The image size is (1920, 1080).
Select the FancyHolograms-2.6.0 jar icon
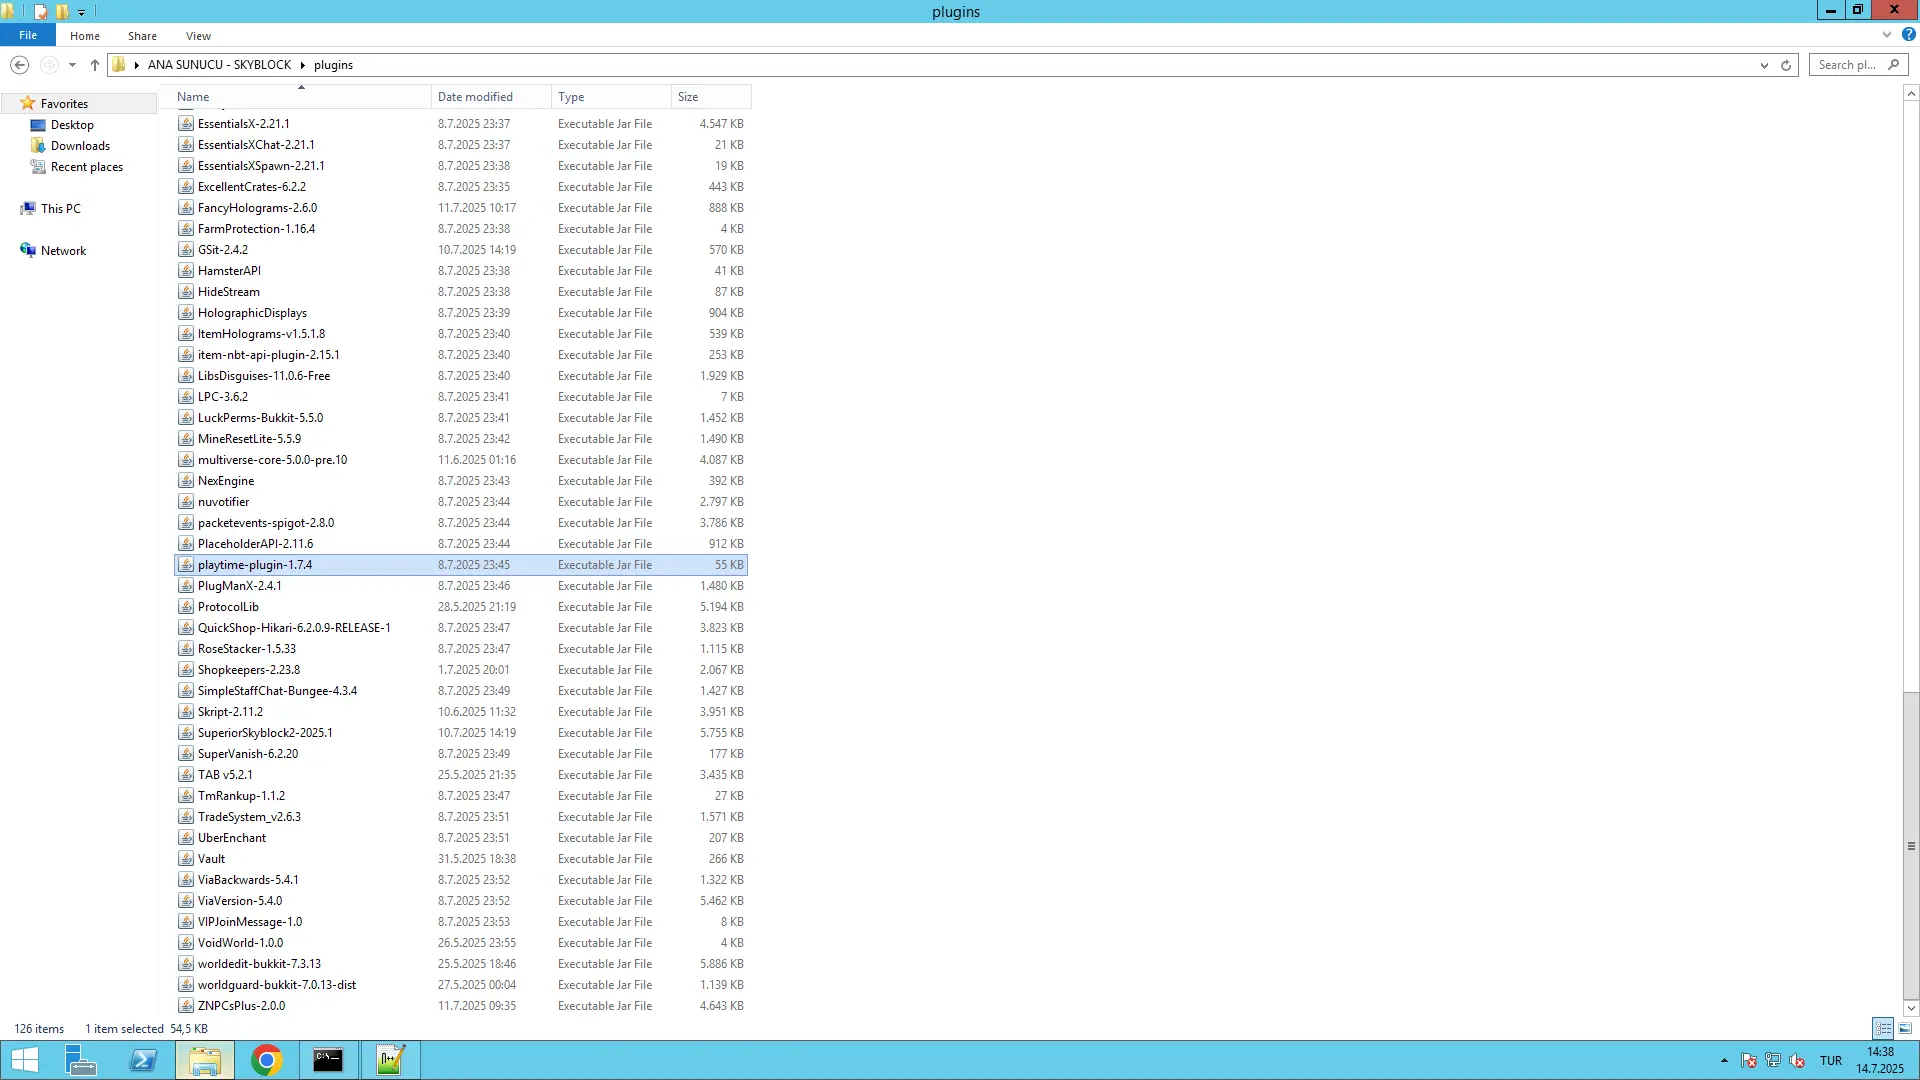(x=186, y=208)
